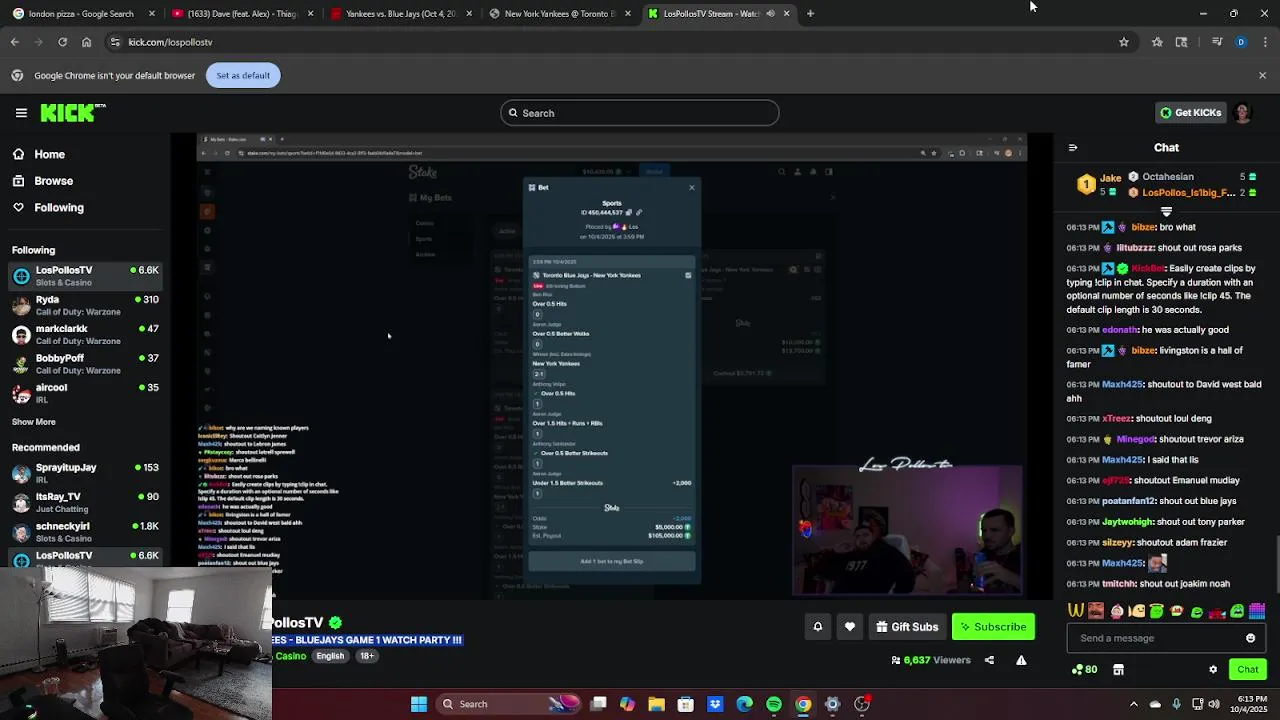Switch to Yankees vs. Blue Jays tab
This screenshot has height=720, width=1280.
coord(400,14)
